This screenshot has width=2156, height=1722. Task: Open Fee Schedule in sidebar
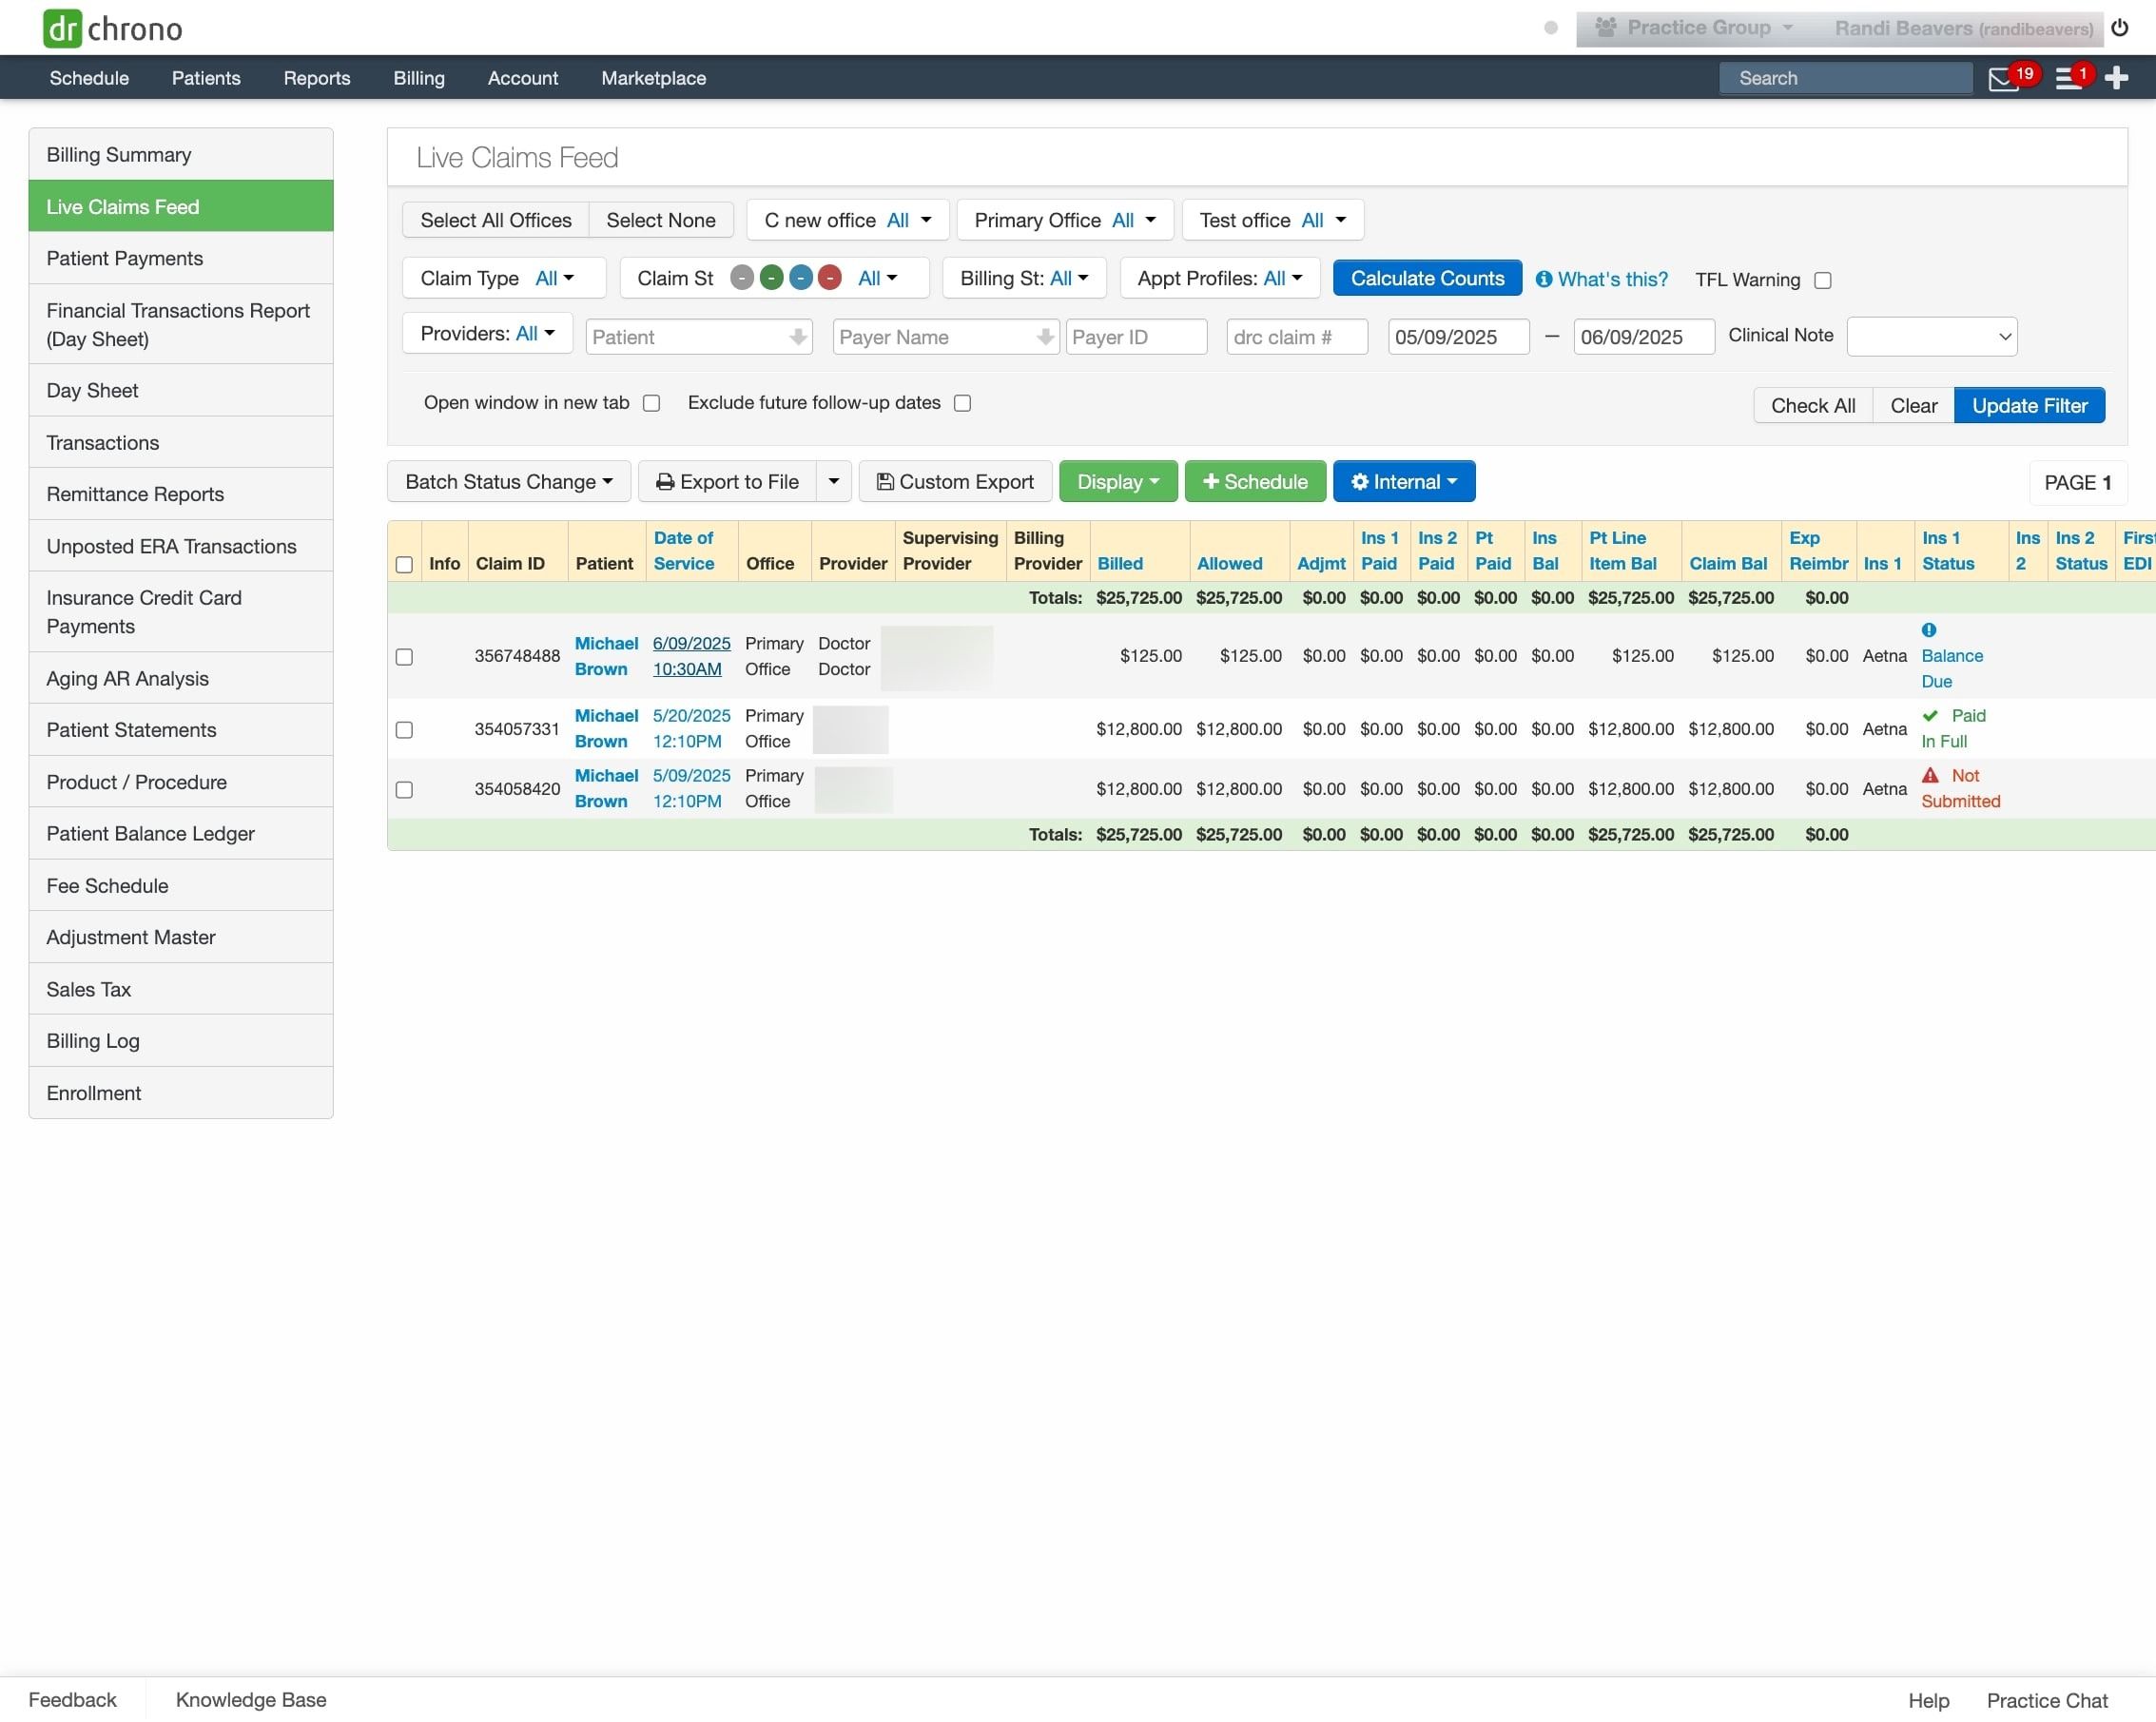pos(181,885)
